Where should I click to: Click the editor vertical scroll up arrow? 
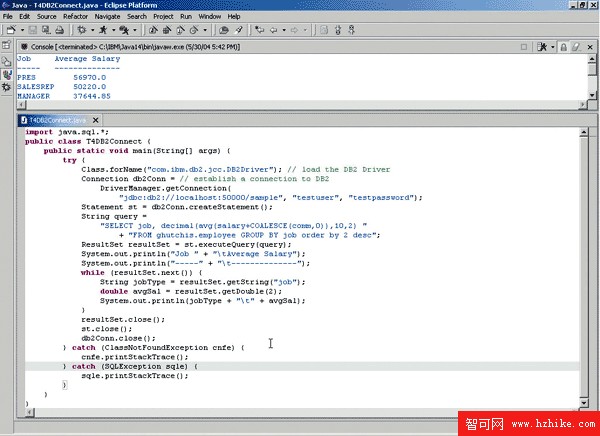pos(584,133)
